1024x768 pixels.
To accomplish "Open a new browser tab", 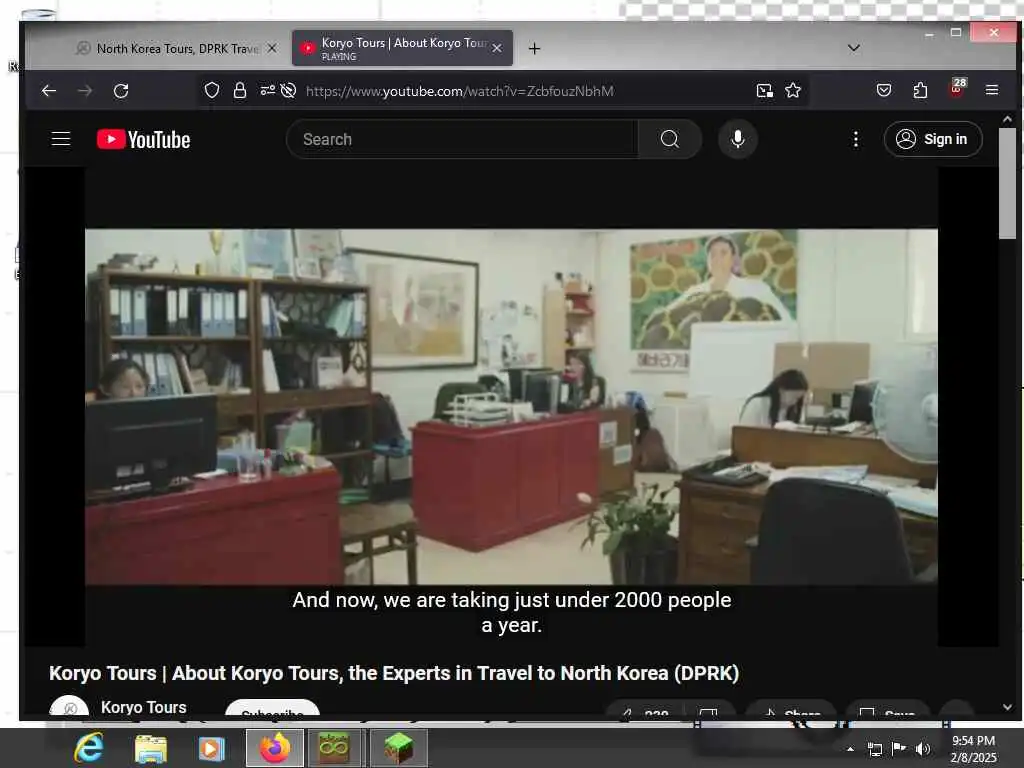I will click(x=534, y=48).
